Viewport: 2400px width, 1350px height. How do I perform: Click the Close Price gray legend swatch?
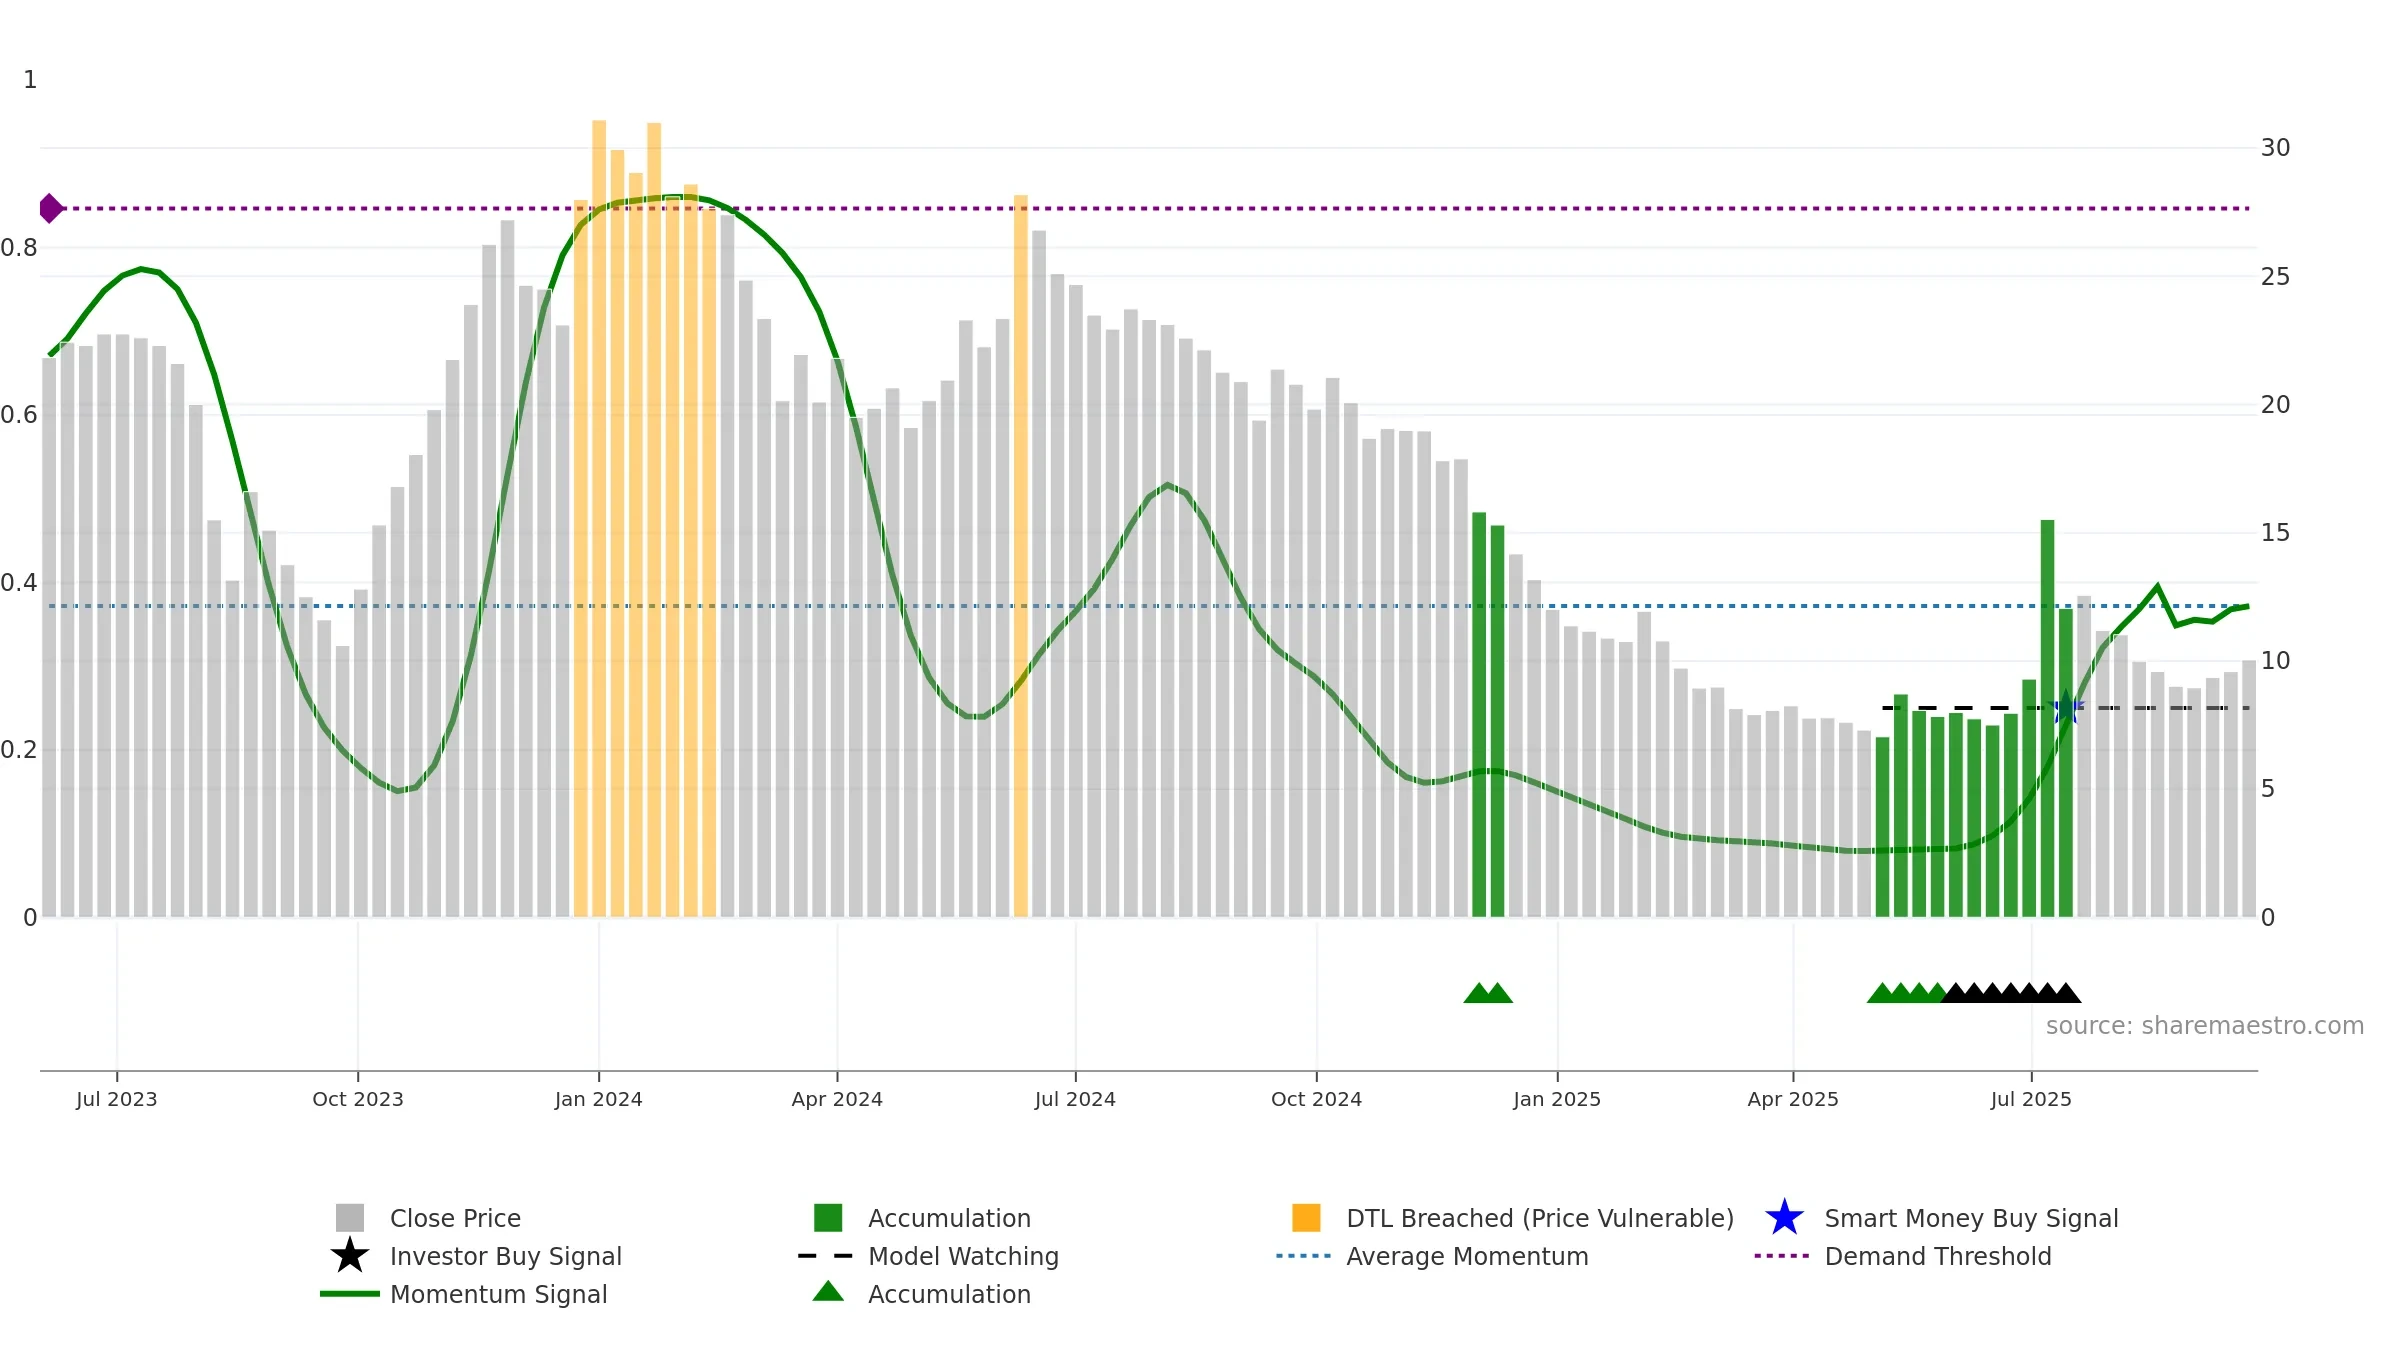350,1217
